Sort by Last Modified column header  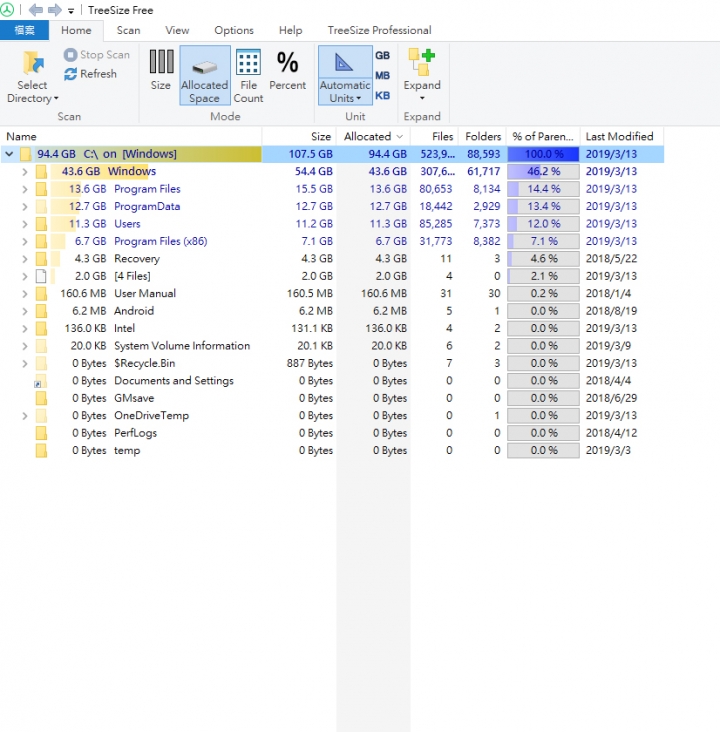(x=621, y=136)
